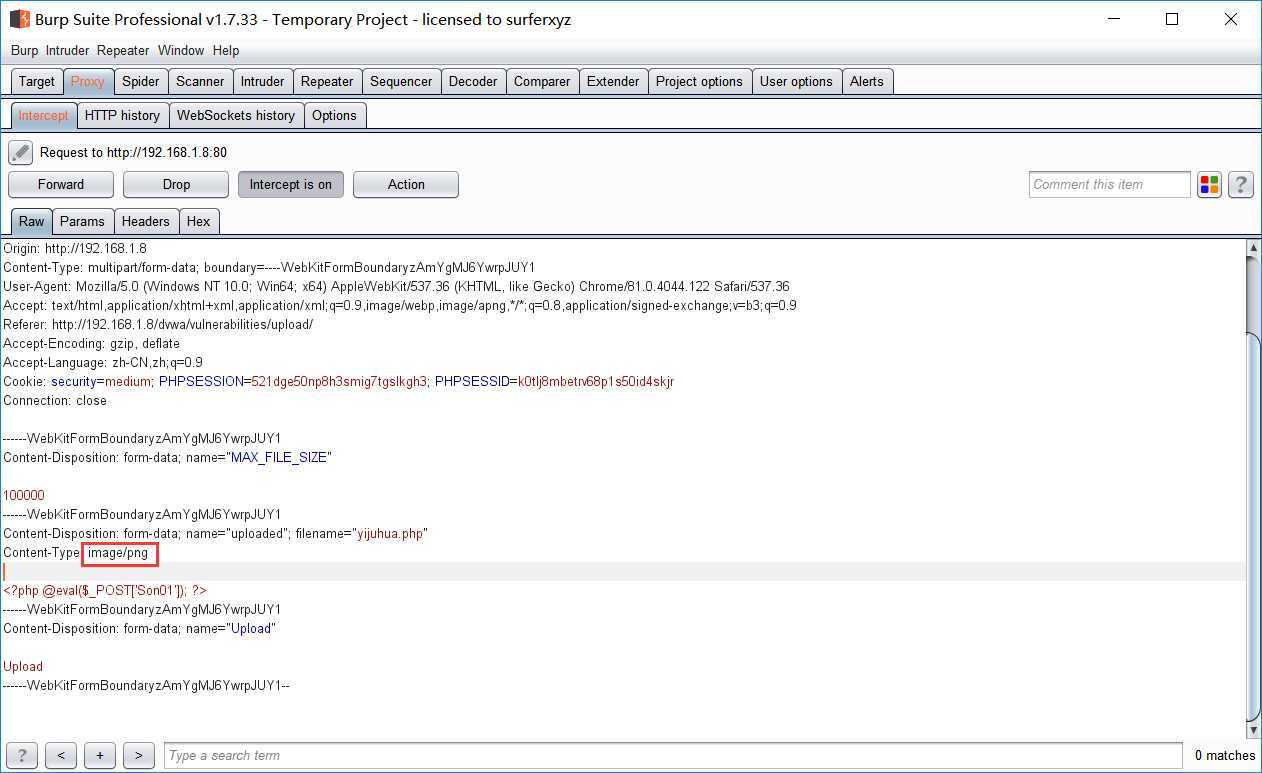Viewport: 1262px width, 773px height.
Task: Click the 'MAX_FILE_SIZE' form field name
Action: [279, 457]
